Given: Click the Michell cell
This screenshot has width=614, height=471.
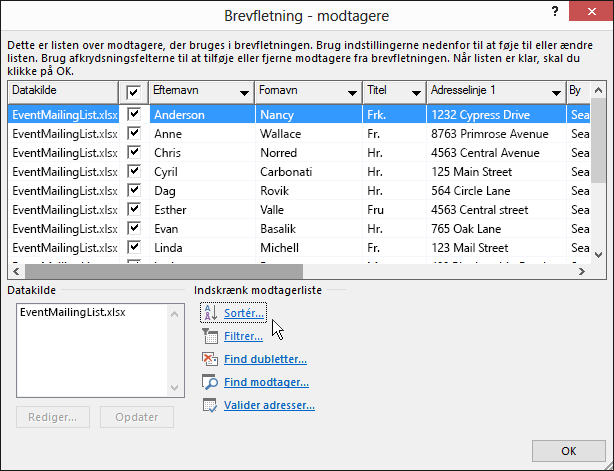Looking at the screenshot, I should click(x=309, y=248).
